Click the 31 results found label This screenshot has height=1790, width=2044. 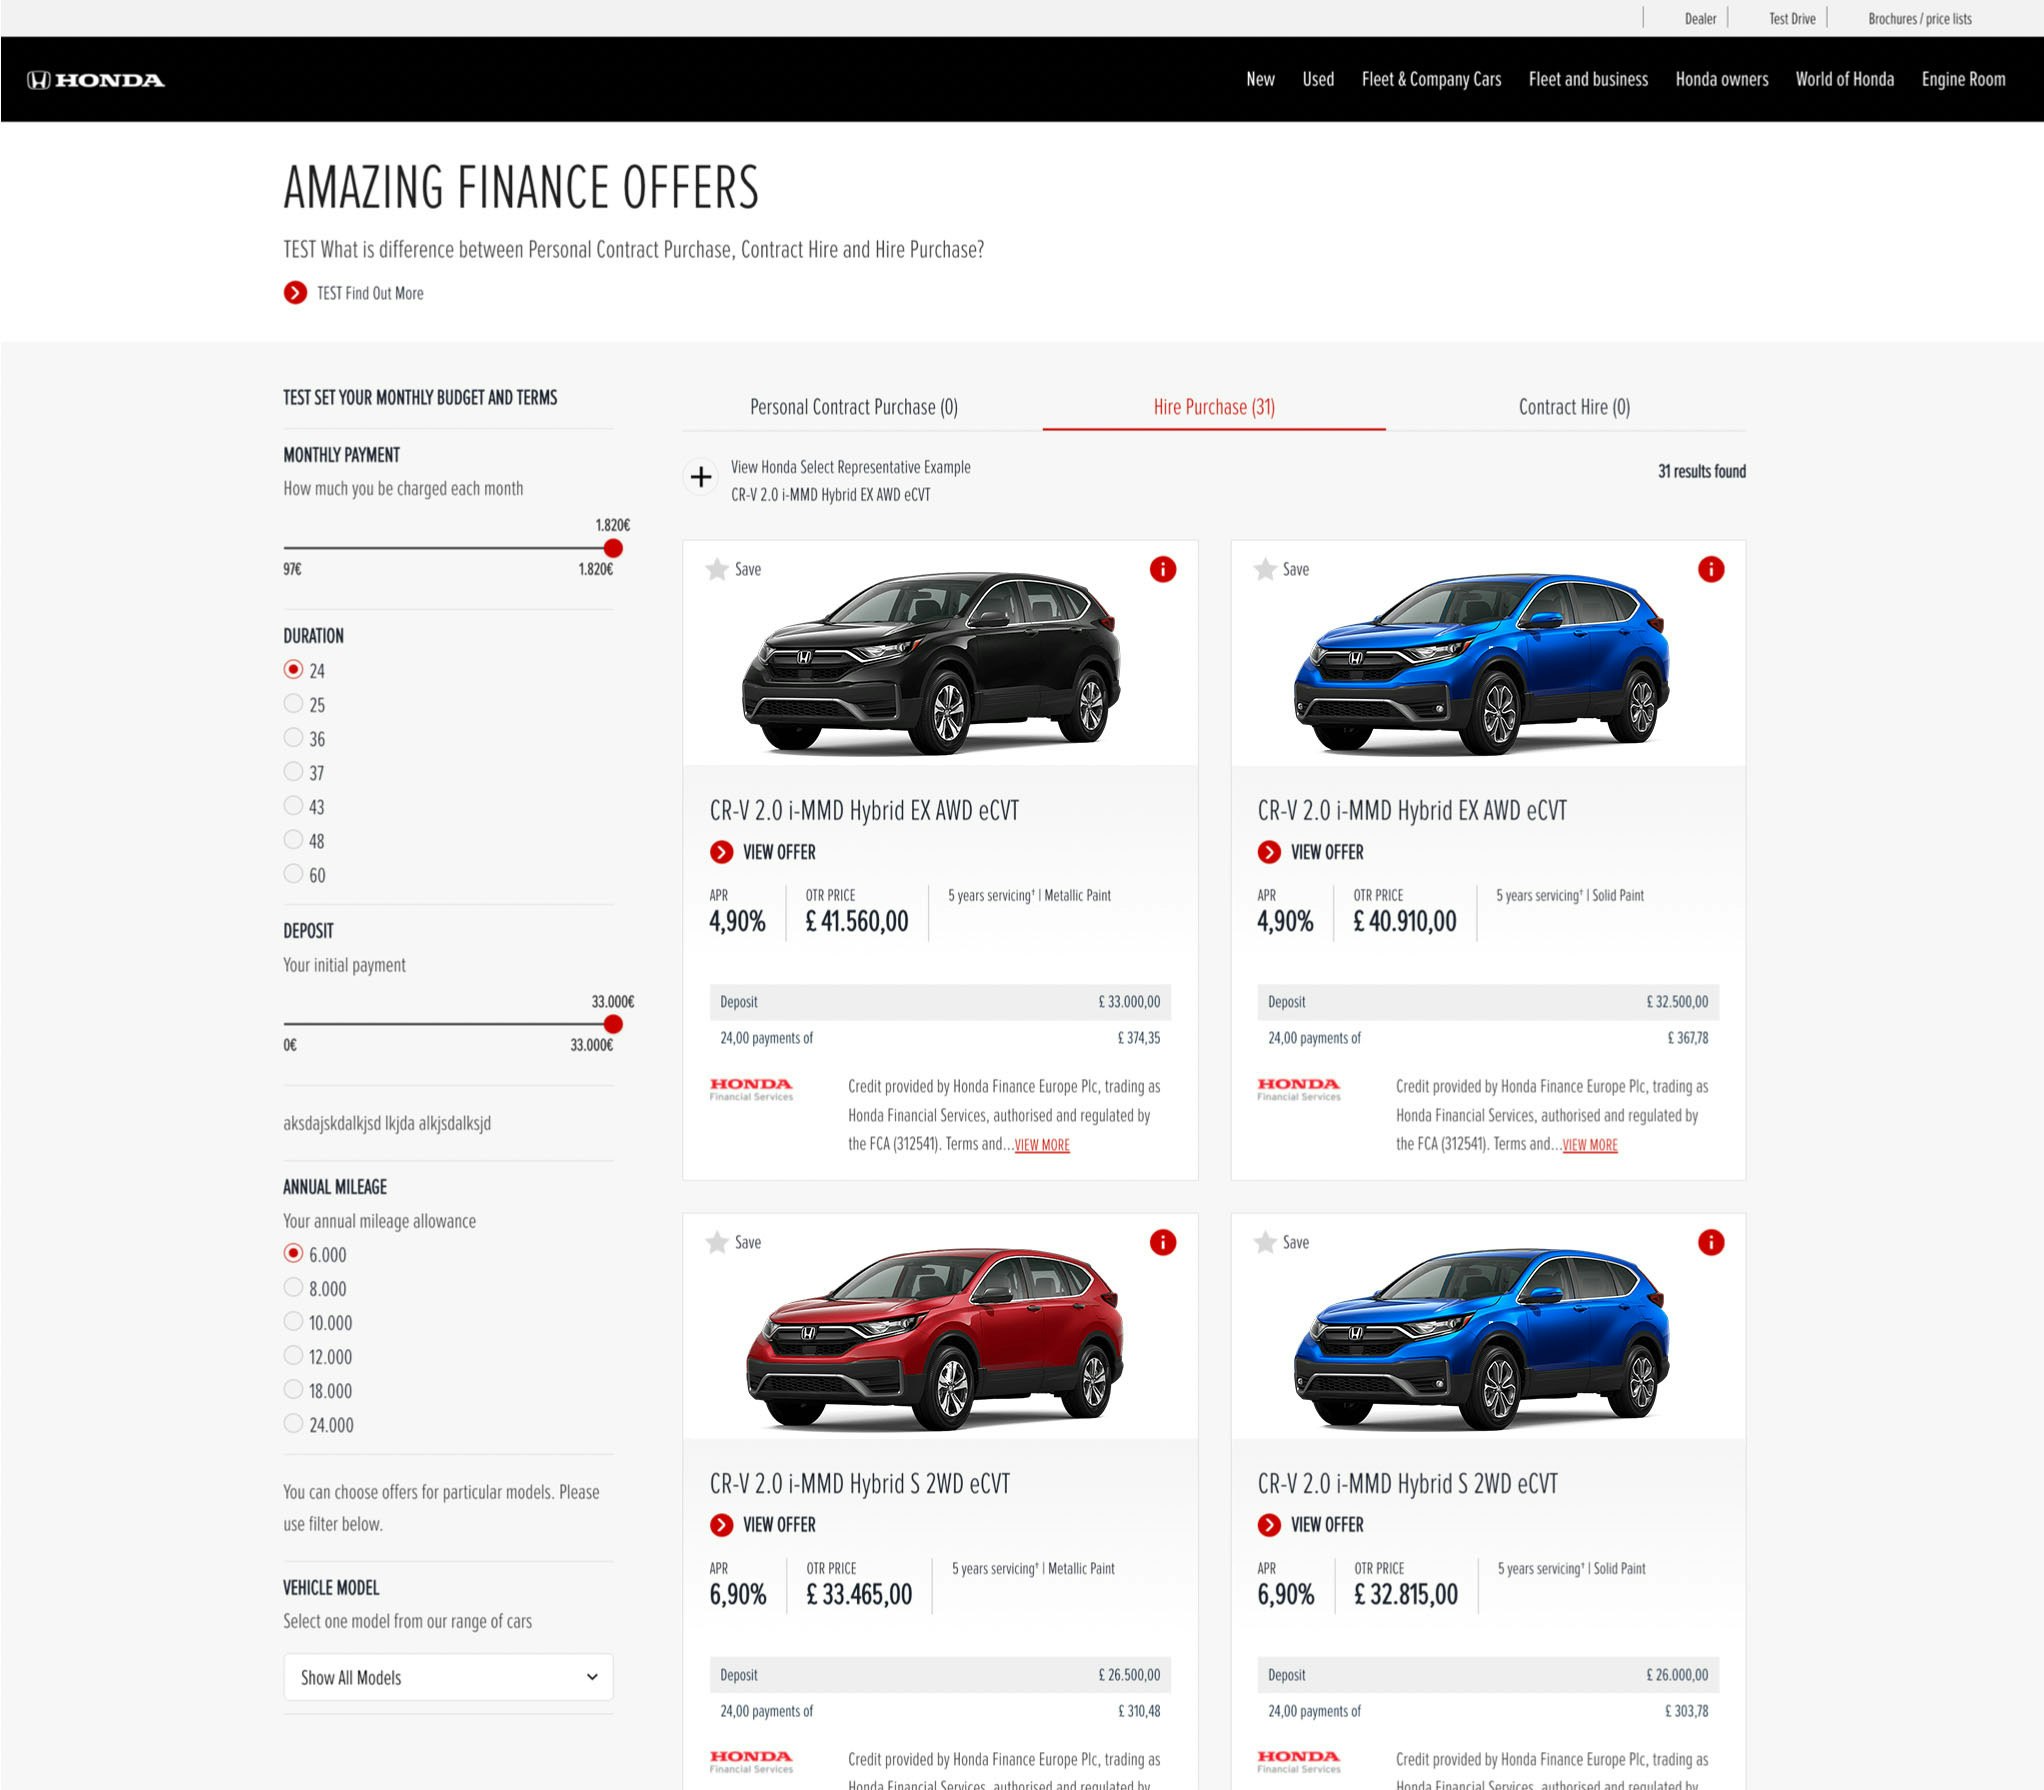coord(1700,471)
